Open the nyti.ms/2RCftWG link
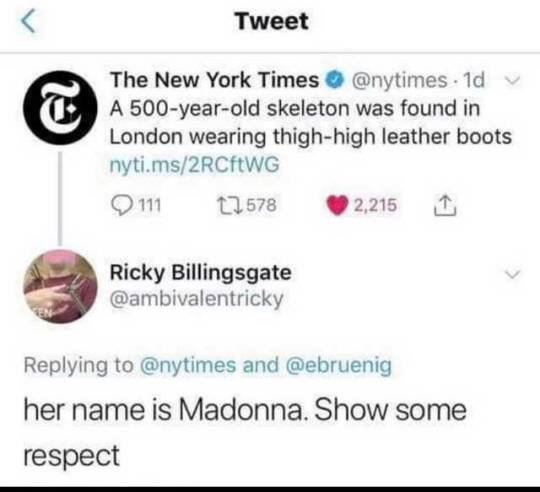 point(194,164)
